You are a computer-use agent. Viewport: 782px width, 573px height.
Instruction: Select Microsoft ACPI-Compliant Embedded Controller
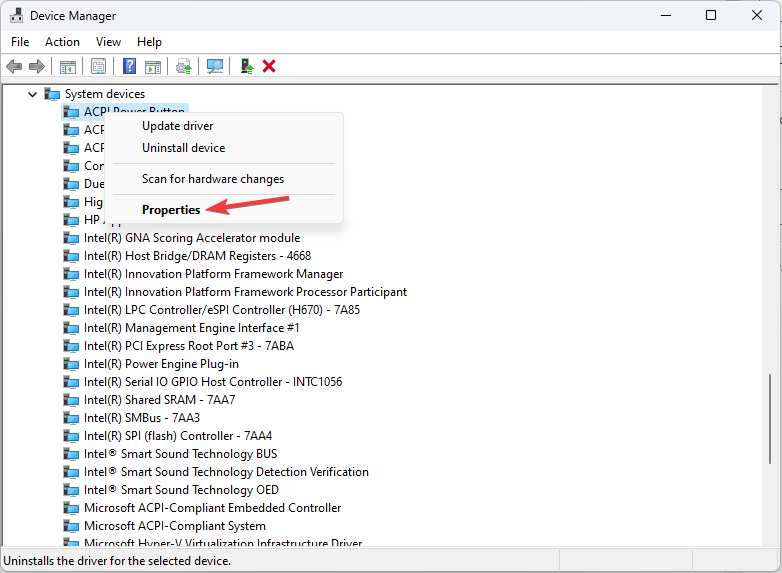[x=212, y=508]
